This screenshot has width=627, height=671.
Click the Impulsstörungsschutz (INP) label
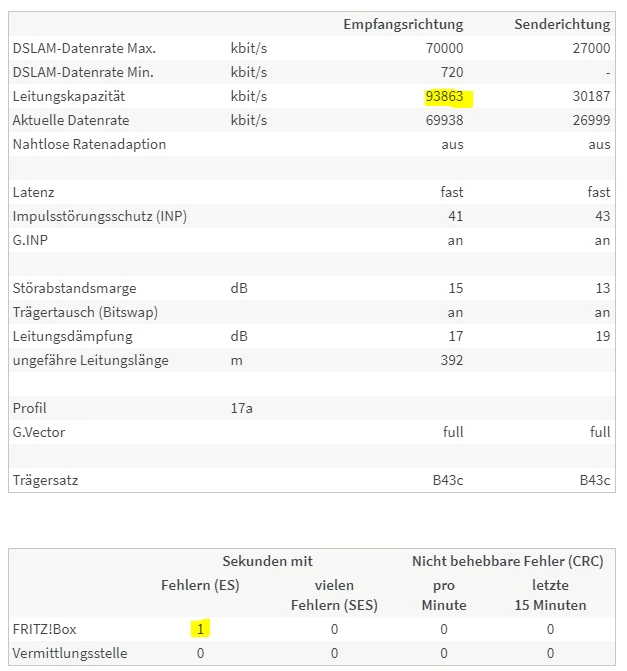[100, 216]
